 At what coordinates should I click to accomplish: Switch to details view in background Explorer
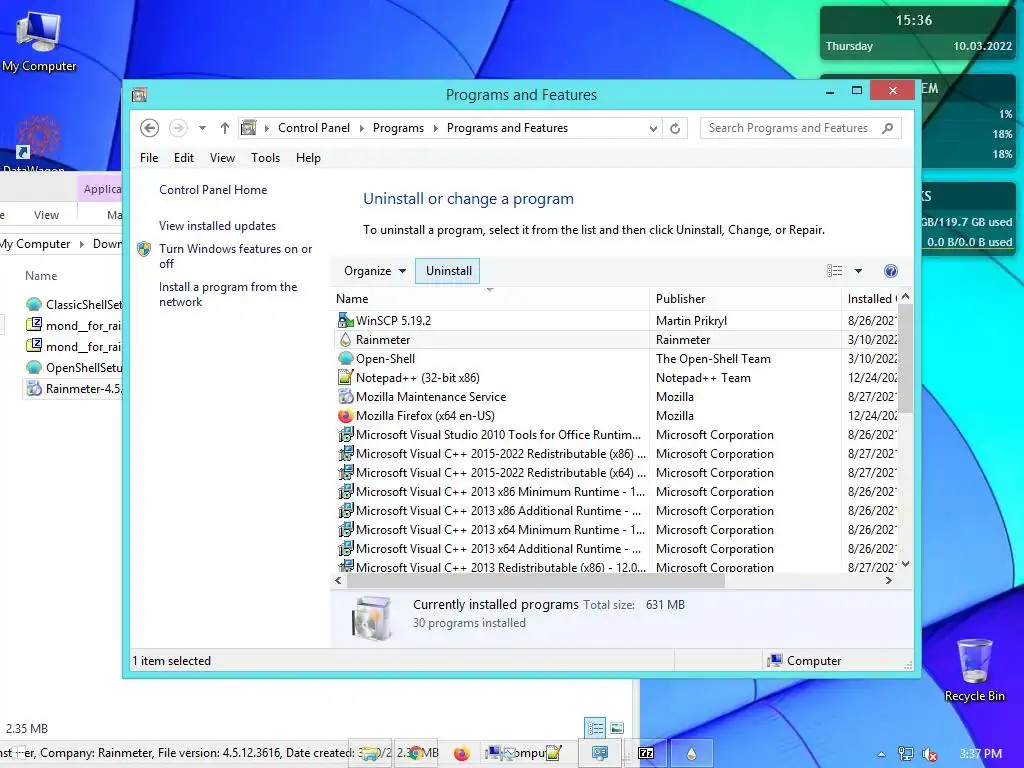pos(596,728)
